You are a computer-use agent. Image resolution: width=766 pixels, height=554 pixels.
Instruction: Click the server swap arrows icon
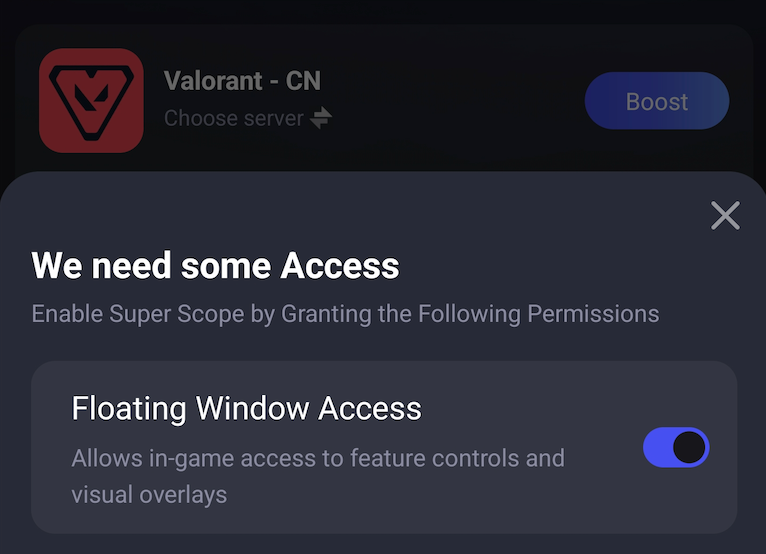pyautogui.click(x=320, y=118)
